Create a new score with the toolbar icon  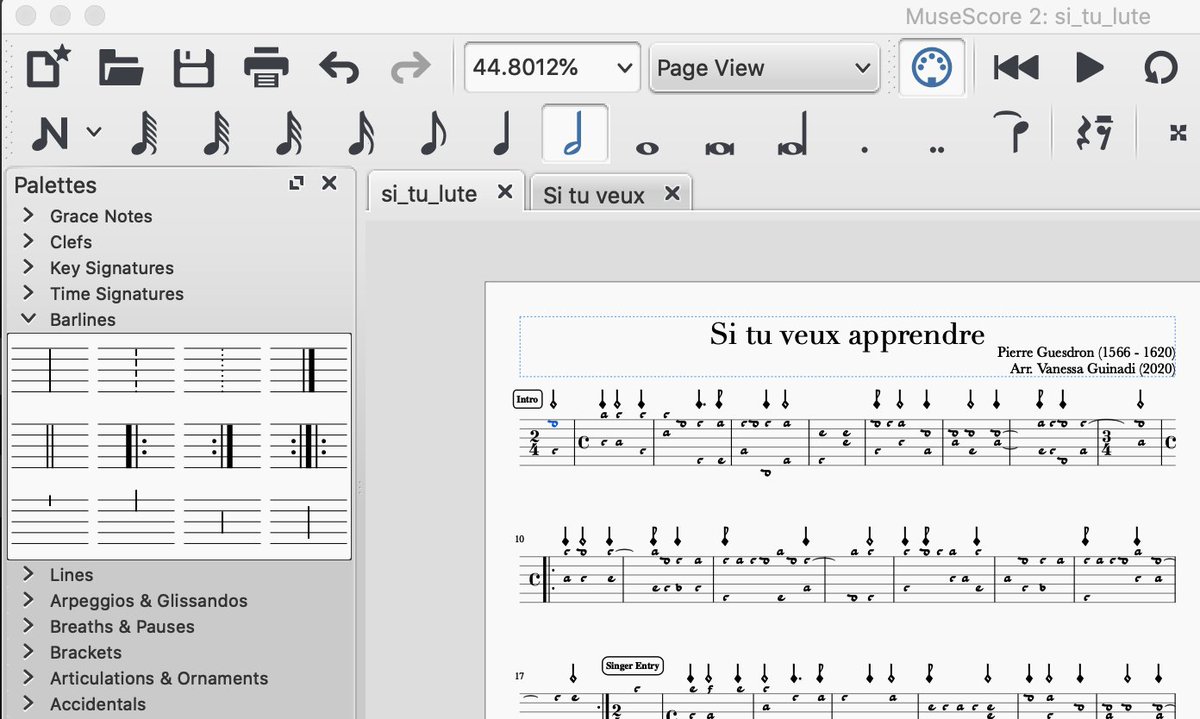pos(48,68)
